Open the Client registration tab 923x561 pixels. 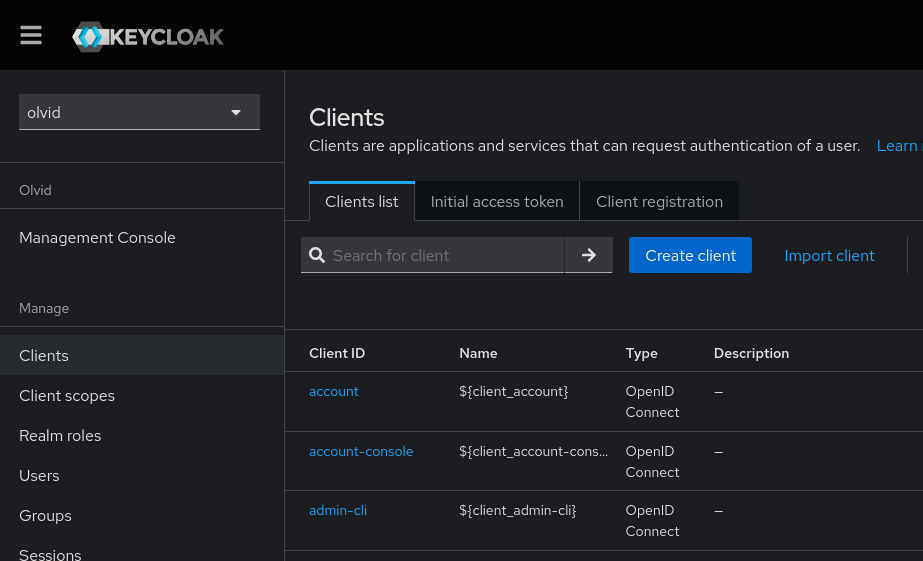coord(659,201)
